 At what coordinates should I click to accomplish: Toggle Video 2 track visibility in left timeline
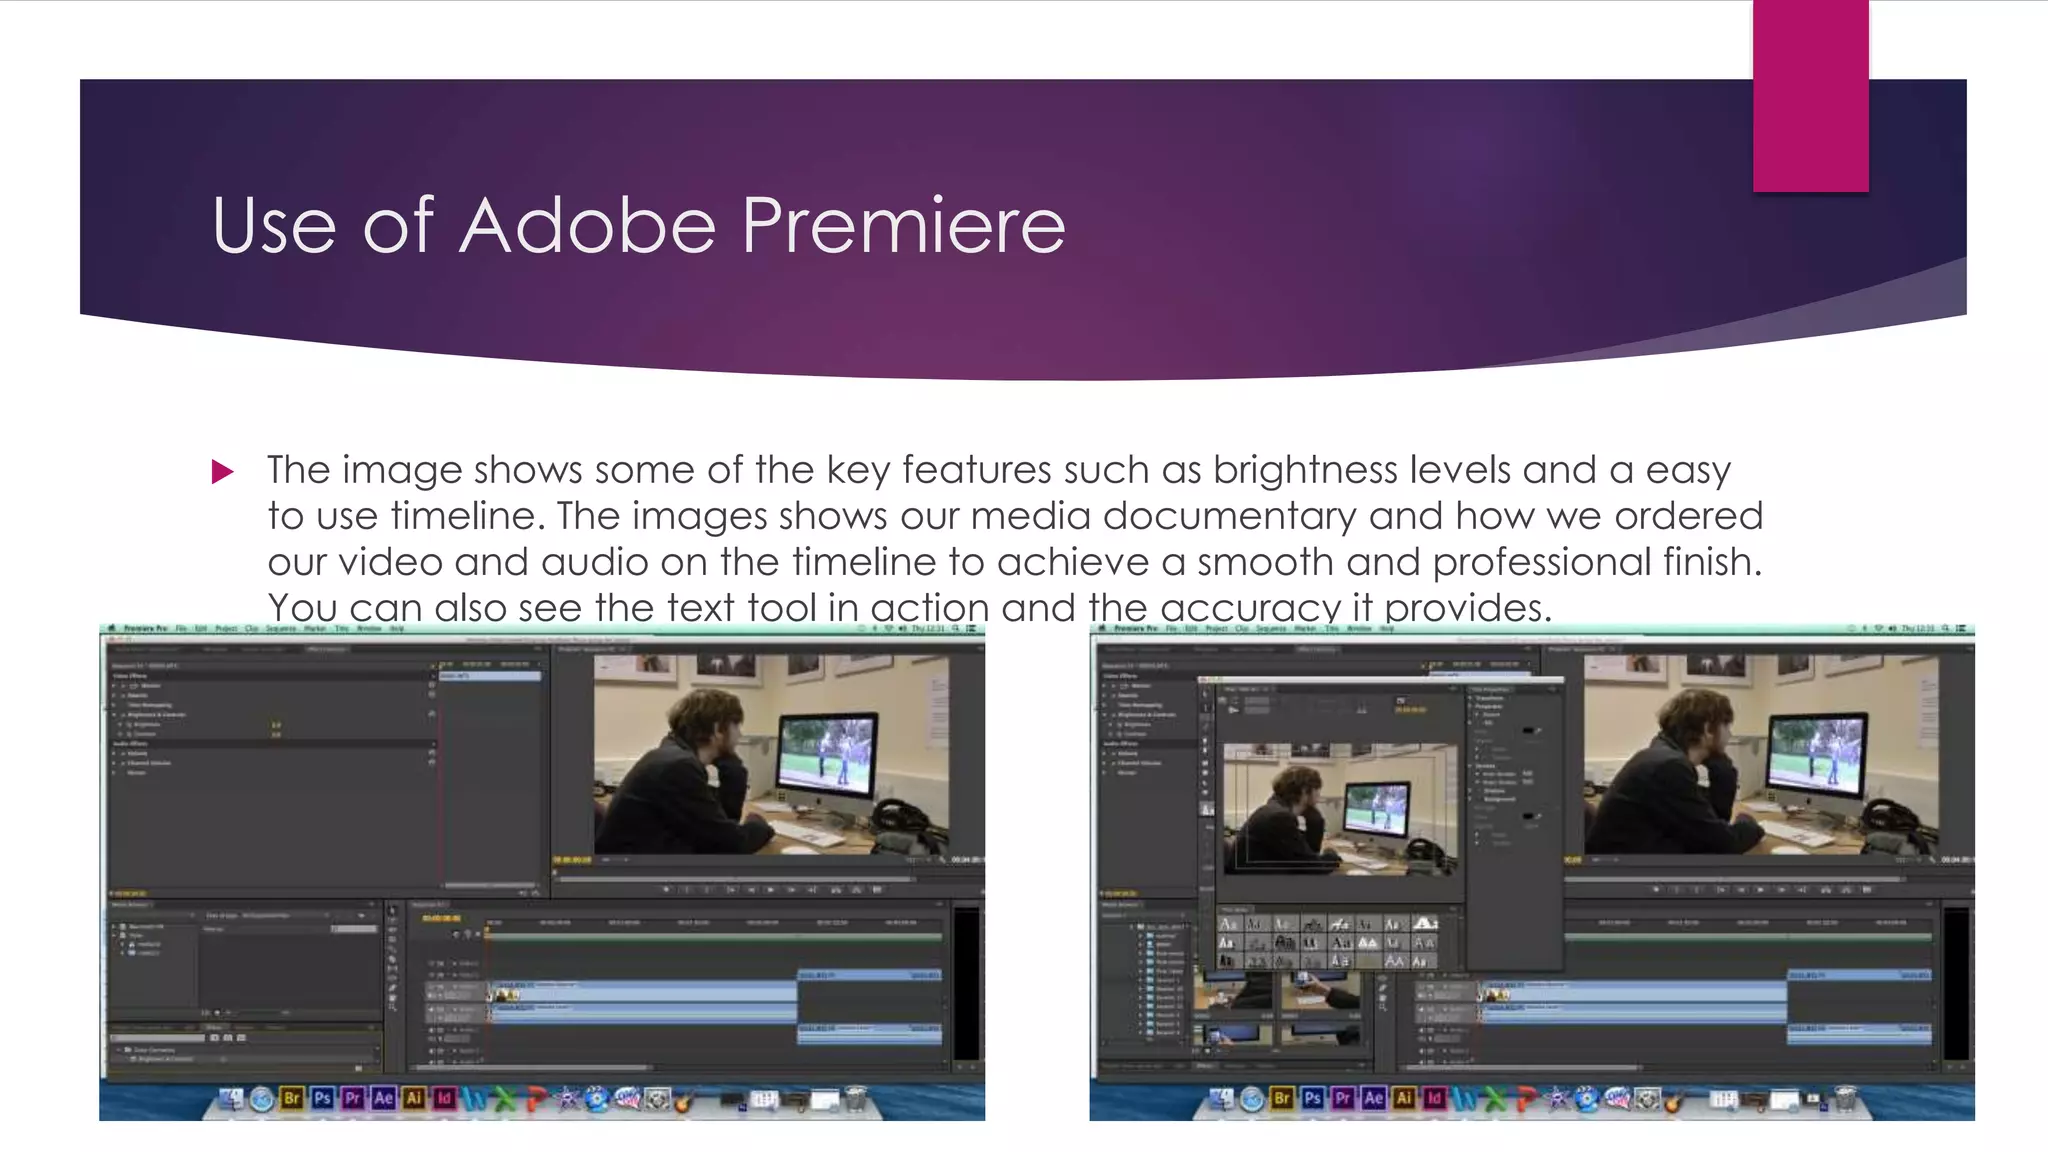[x=431, y=975]
